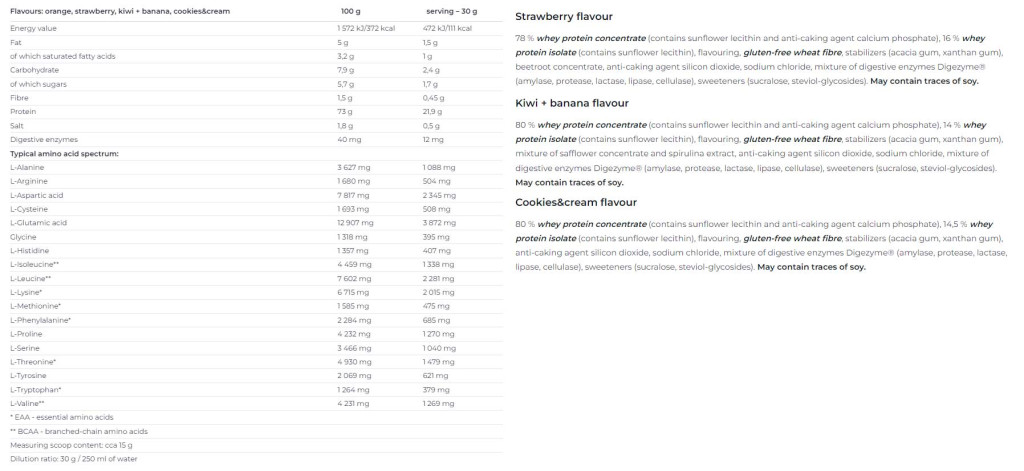Image resolution: width=1024 pixels, height=471 pixels.
Task: Select the L-Tryptophan* row label
Action: click(36, 389)
